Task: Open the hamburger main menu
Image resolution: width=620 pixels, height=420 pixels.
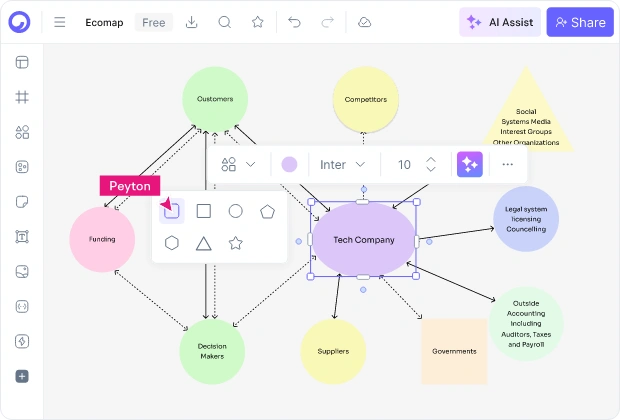Action: pos(60,22)
